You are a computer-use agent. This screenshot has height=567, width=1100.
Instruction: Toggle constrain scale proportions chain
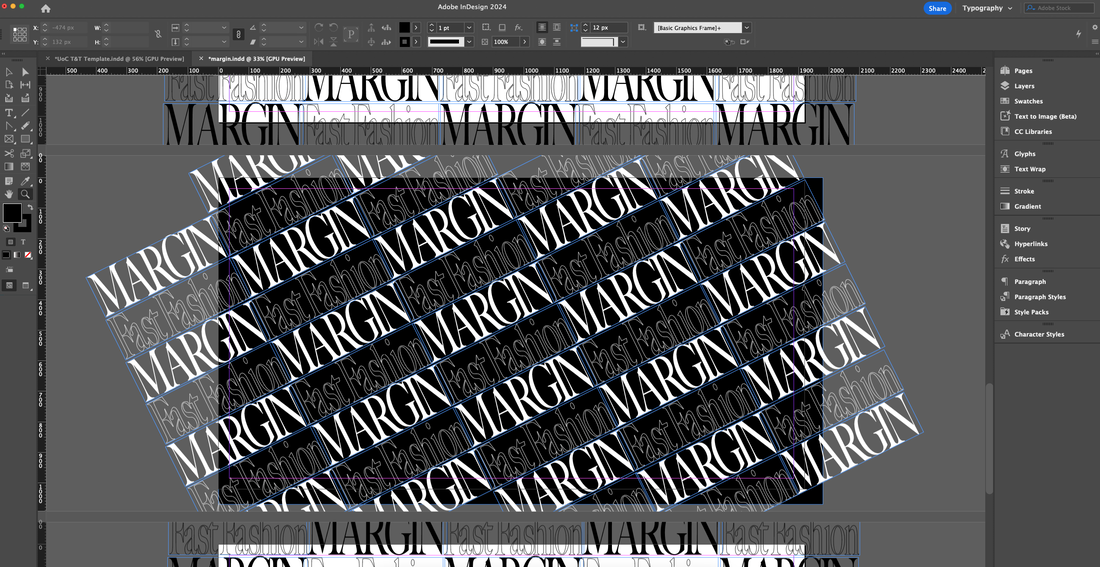[x=238, y=34]
